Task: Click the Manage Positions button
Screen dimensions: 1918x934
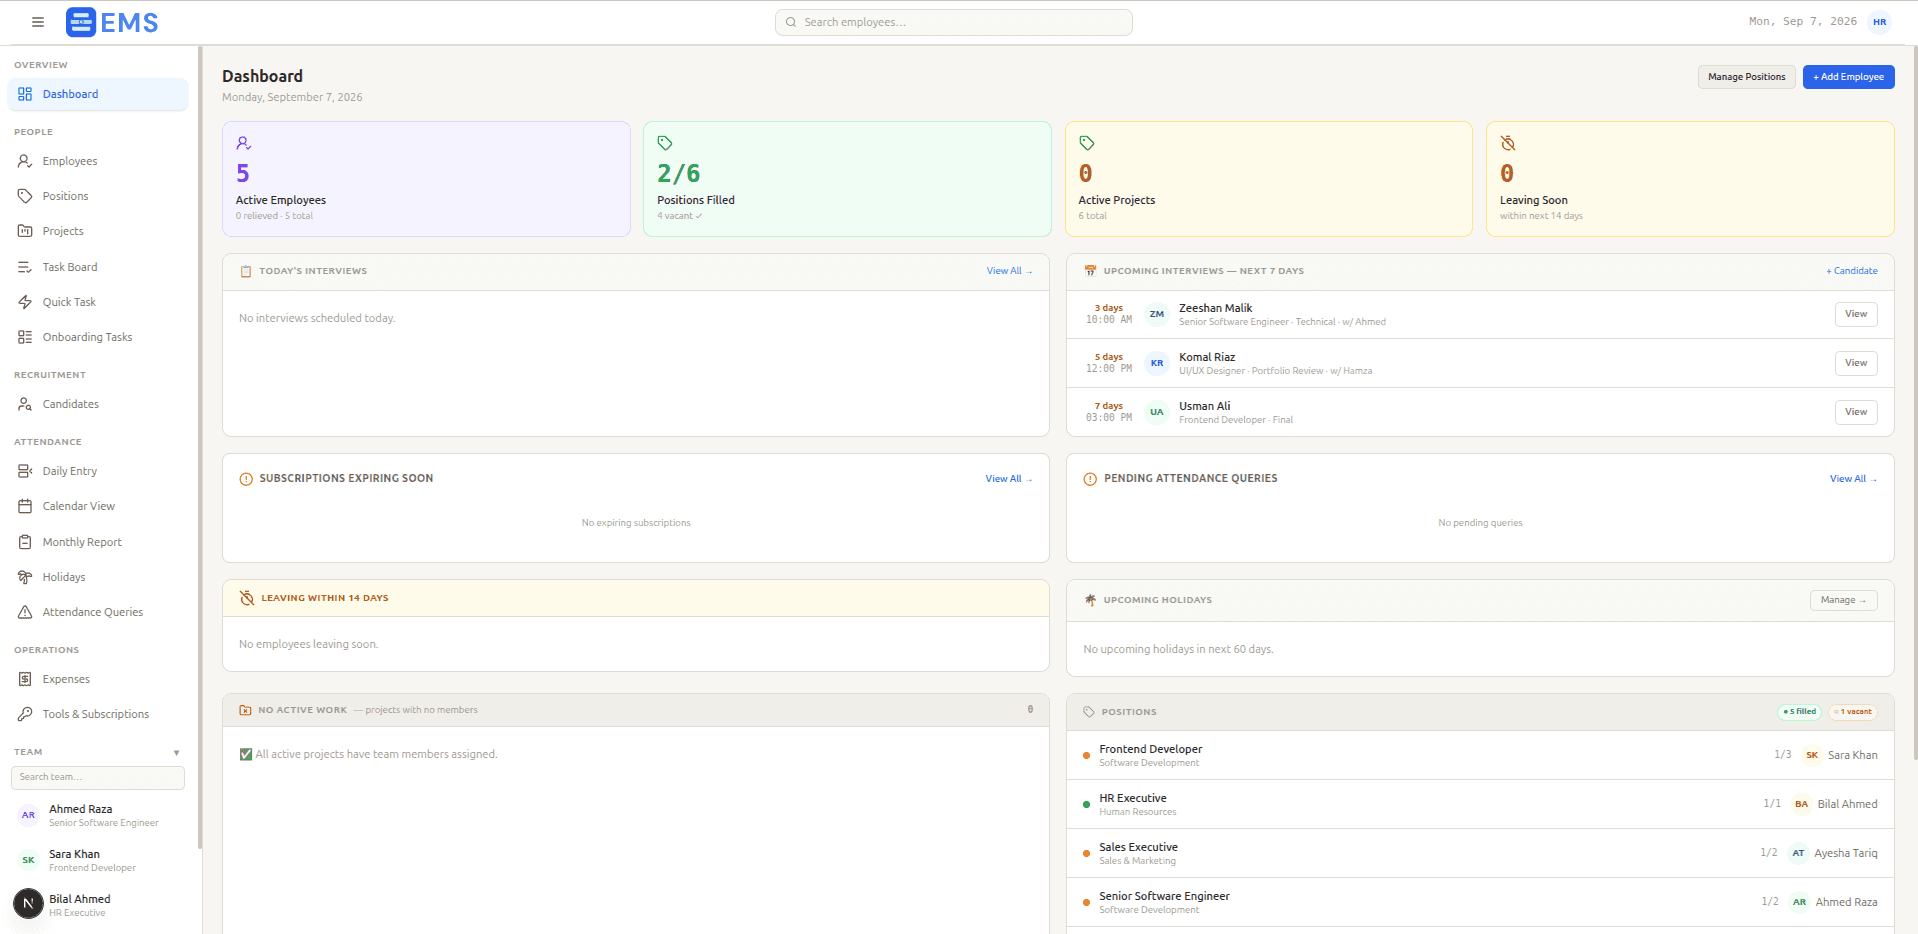Action: pyautogui.click(x=1746, y=77)
